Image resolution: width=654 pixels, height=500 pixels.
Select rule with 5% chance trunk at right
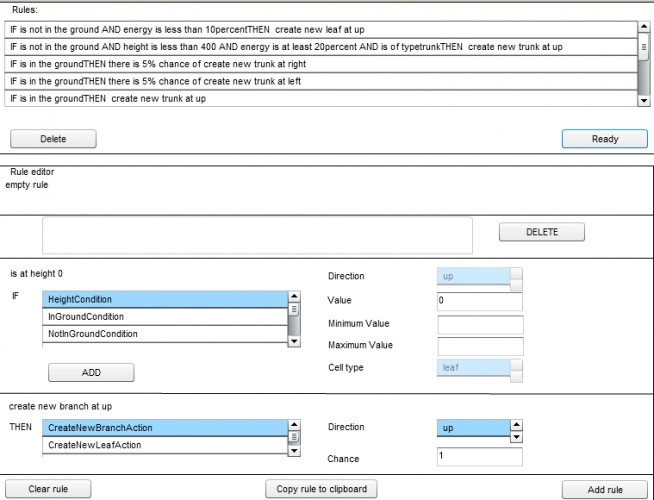click(321, 64)
